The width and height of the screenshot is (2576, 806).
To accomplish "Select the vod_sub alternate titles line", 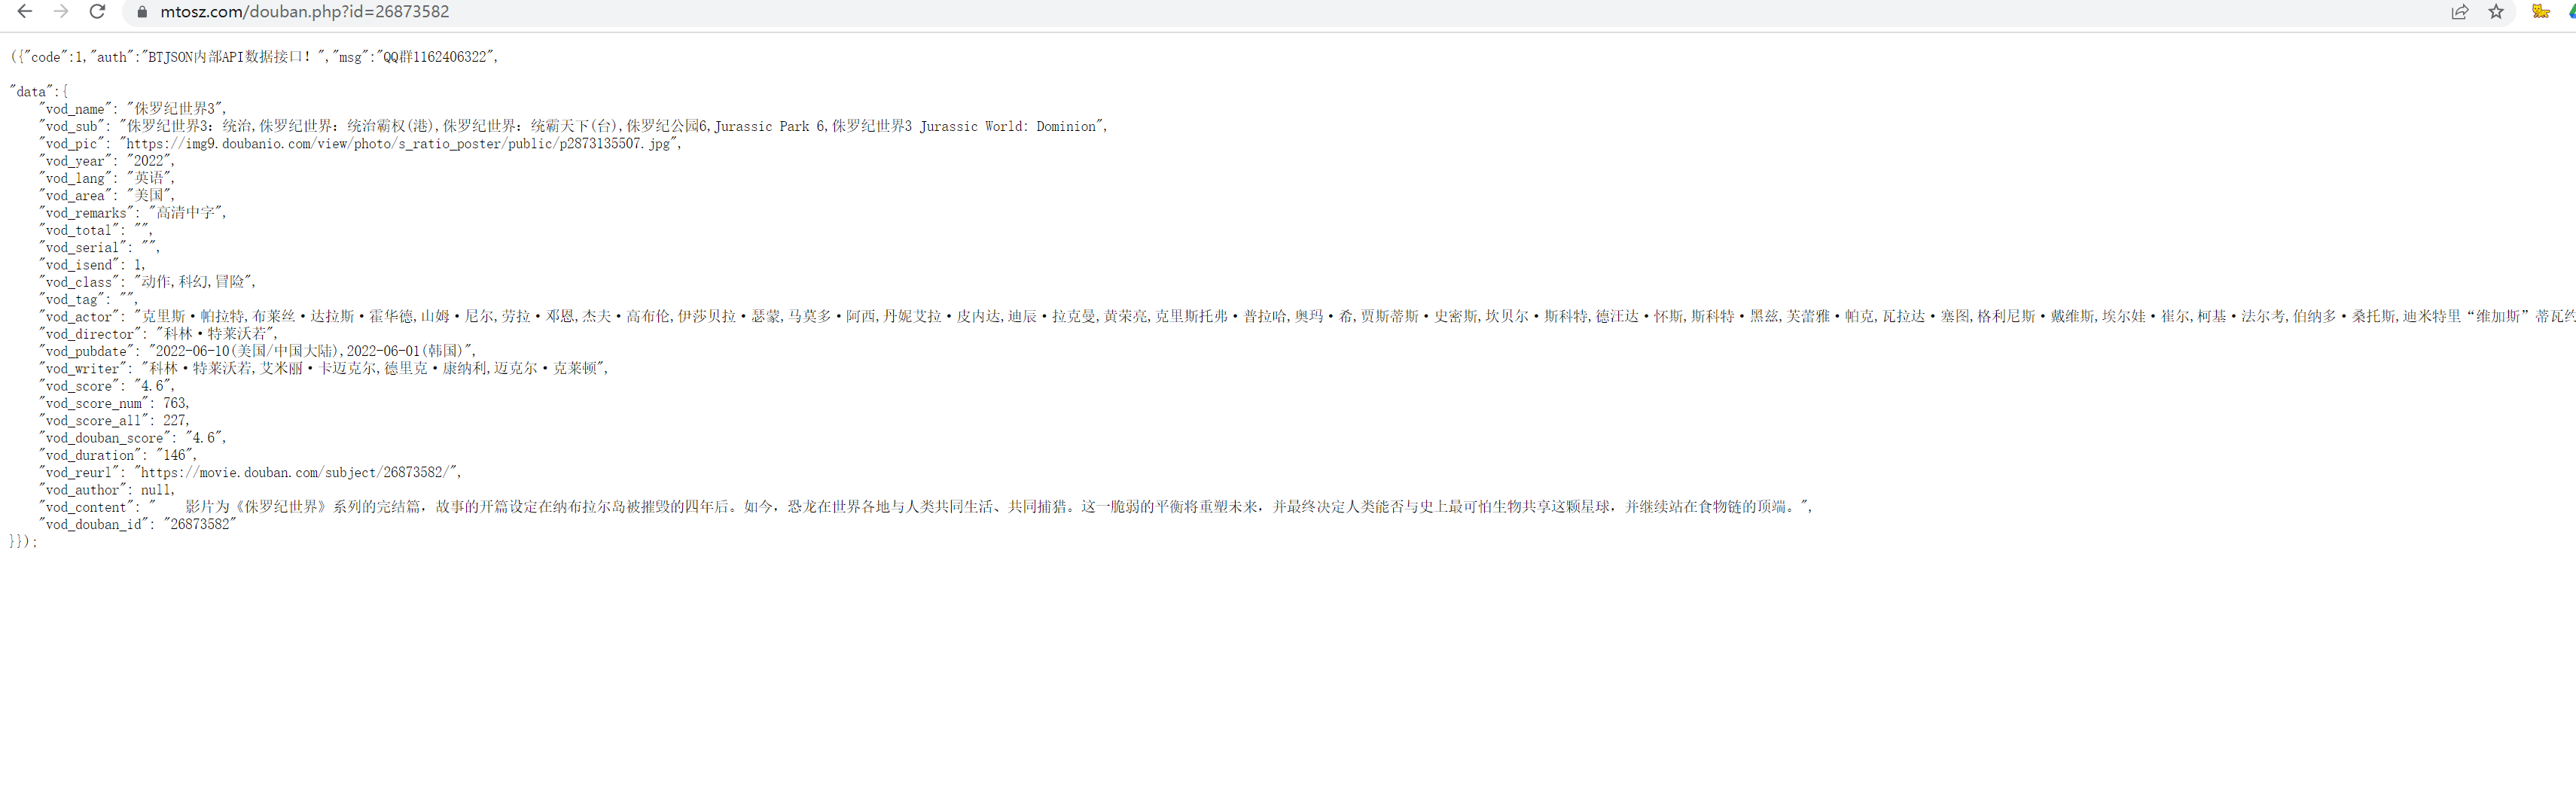I will [573, 126].
